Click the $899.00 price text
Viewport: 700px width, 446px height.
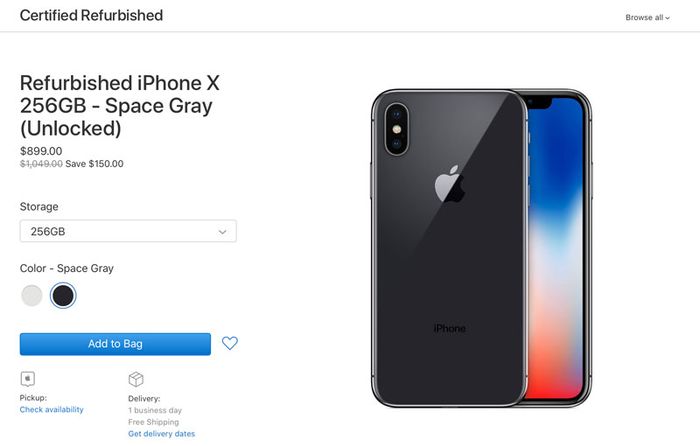(41, 151)
